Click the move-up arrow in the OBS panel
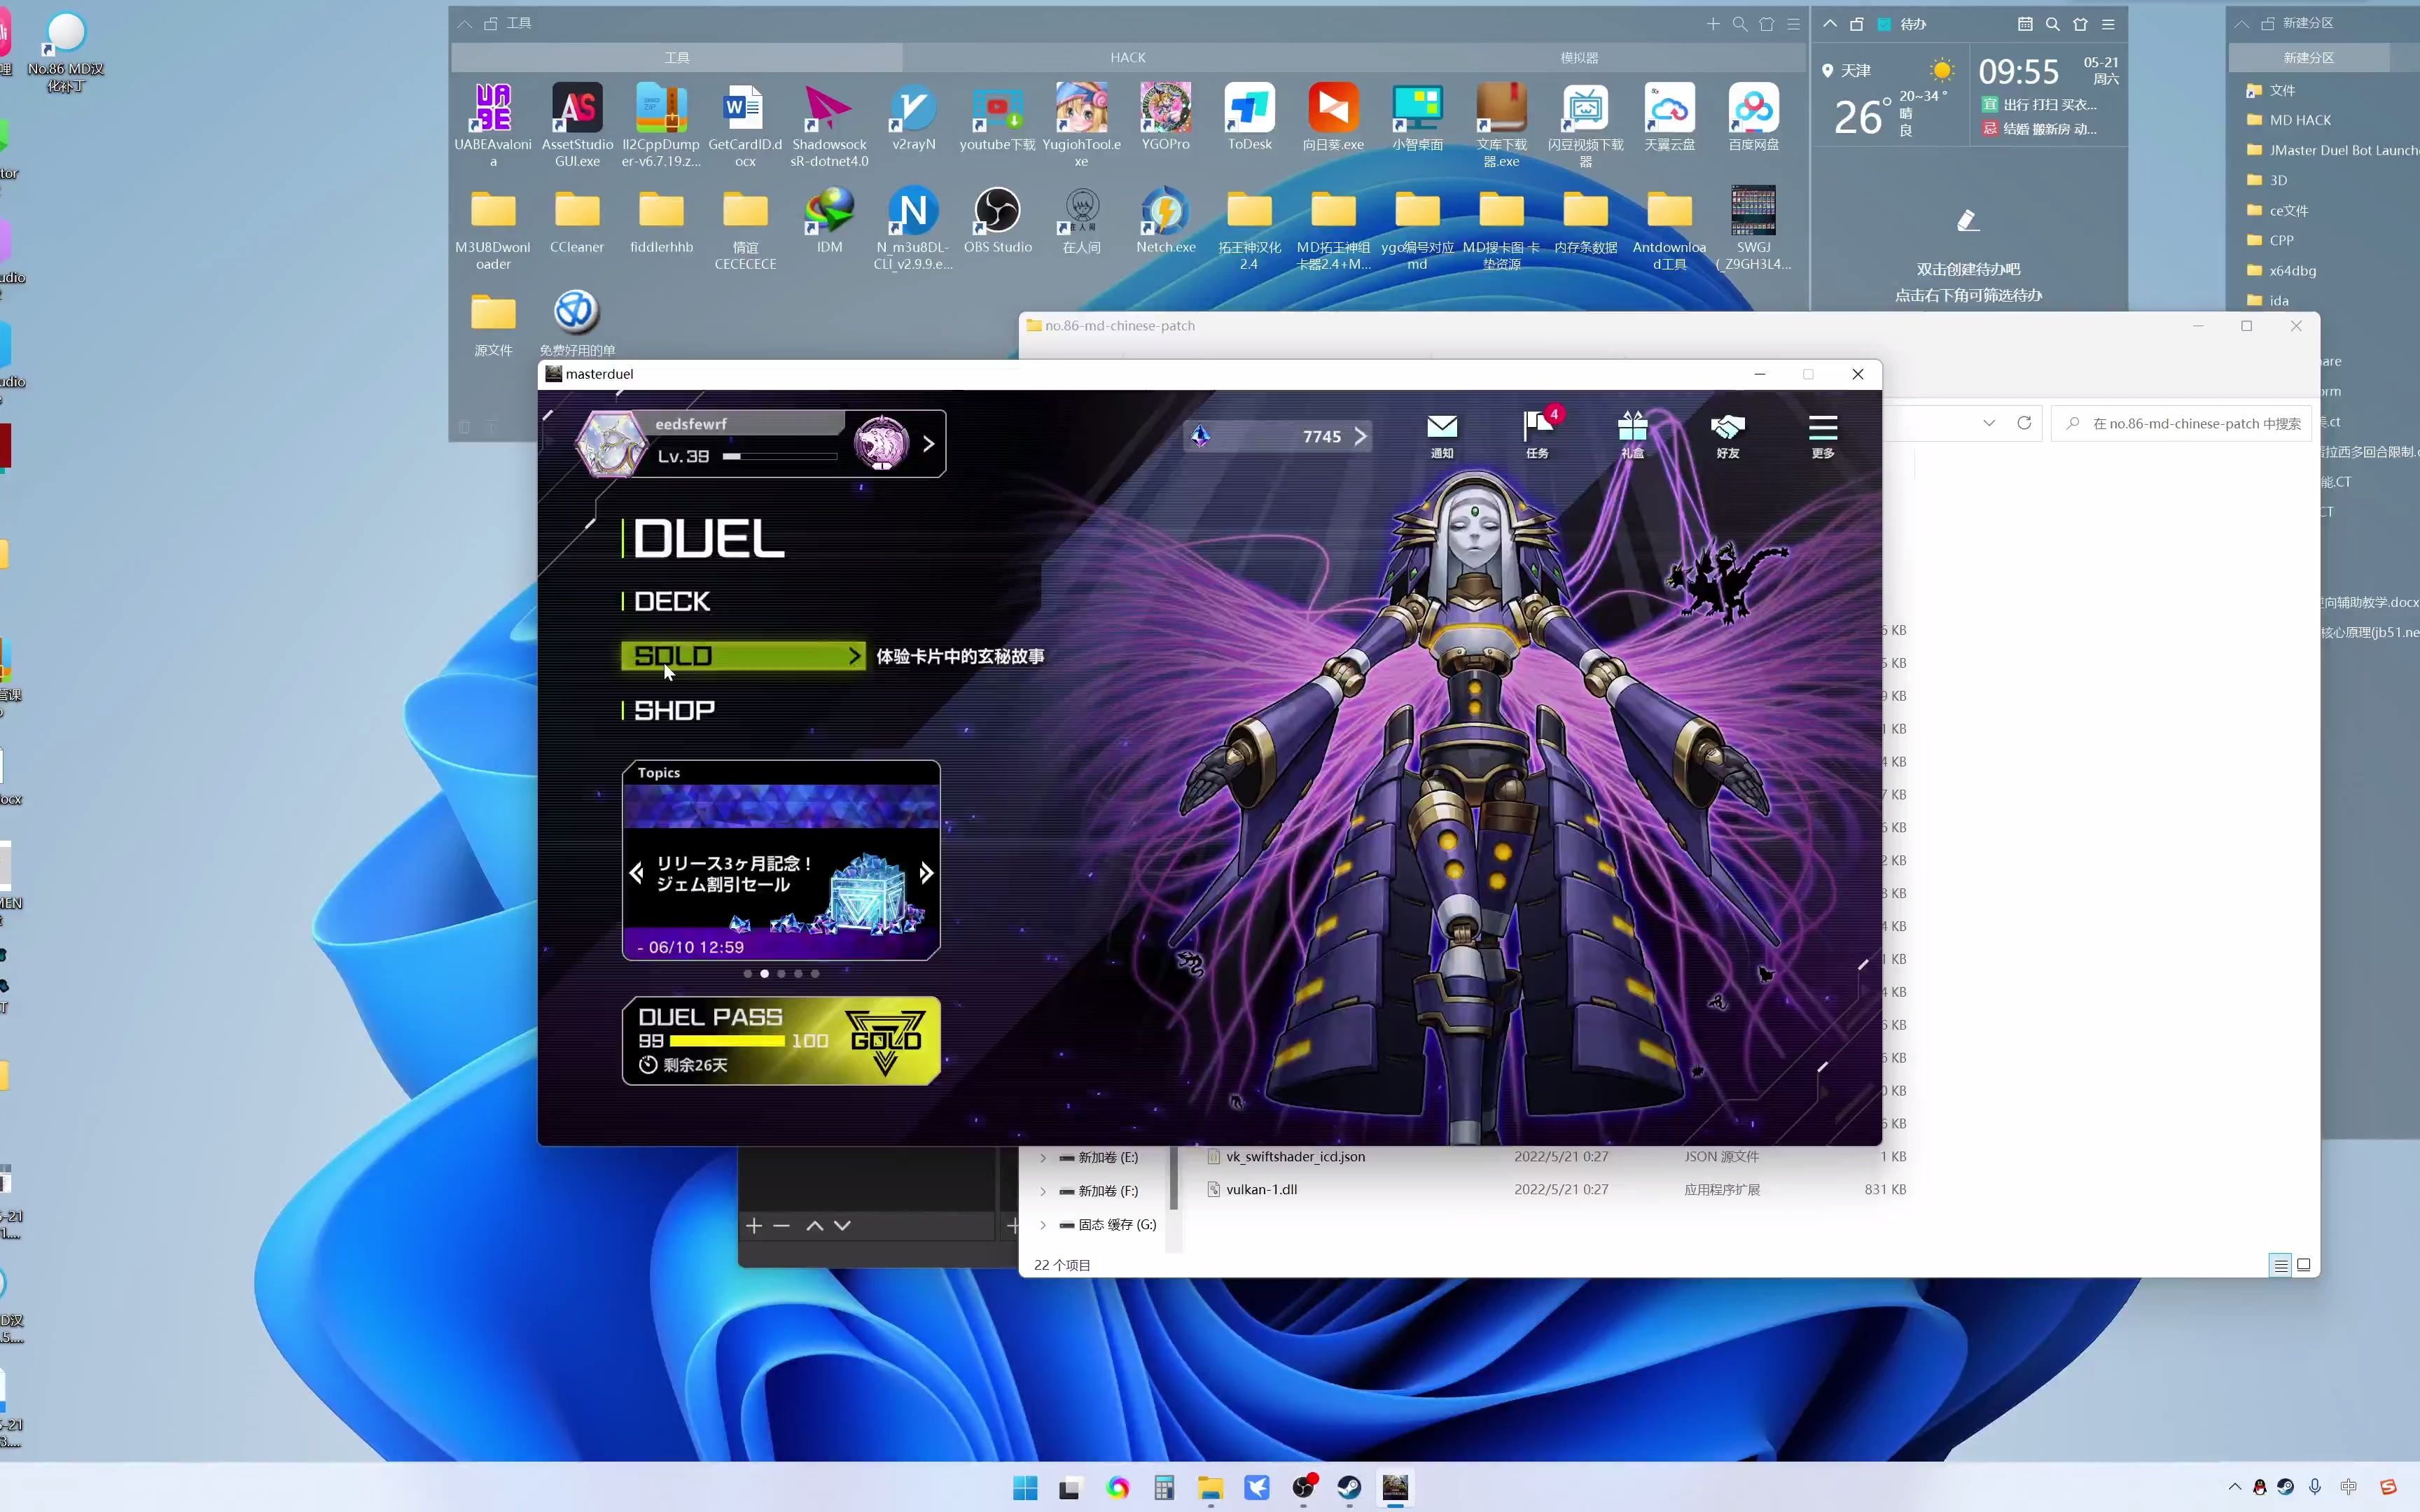This screenshot has height=1512, width=2420. 814,1225
